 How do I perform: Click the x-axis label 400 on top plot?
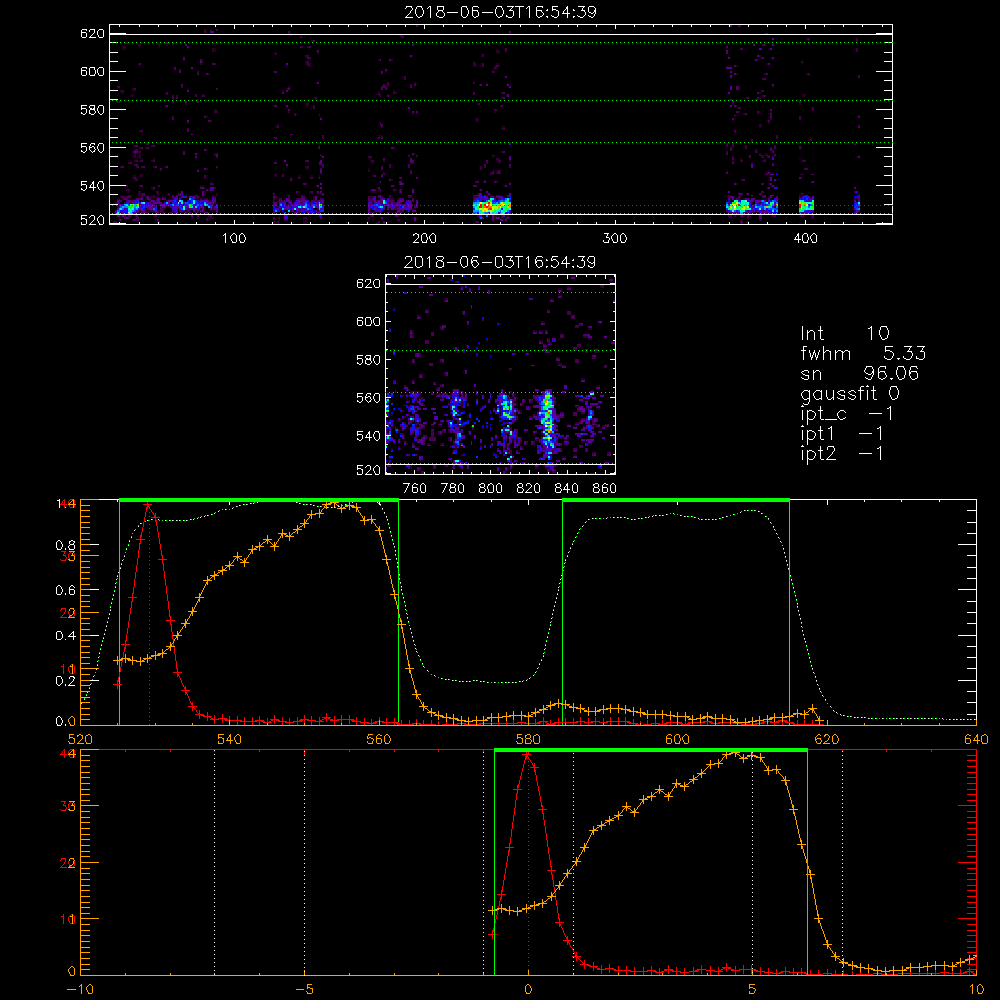point(805,239)
